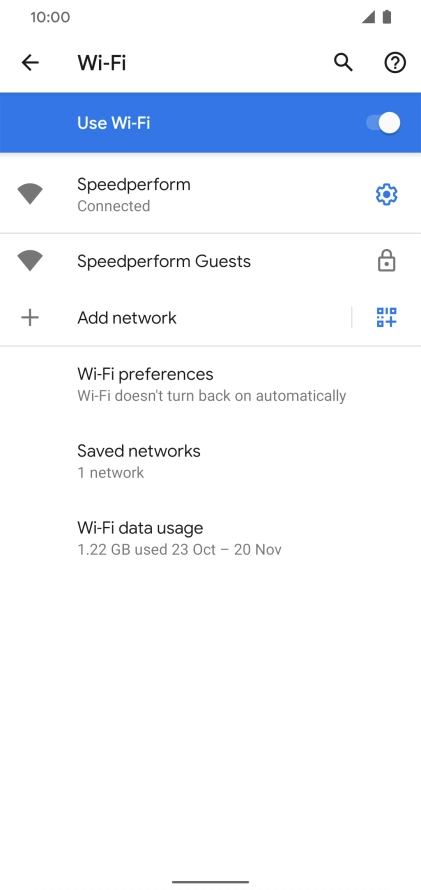Open the help question mark icon

(x=395, y=62)
